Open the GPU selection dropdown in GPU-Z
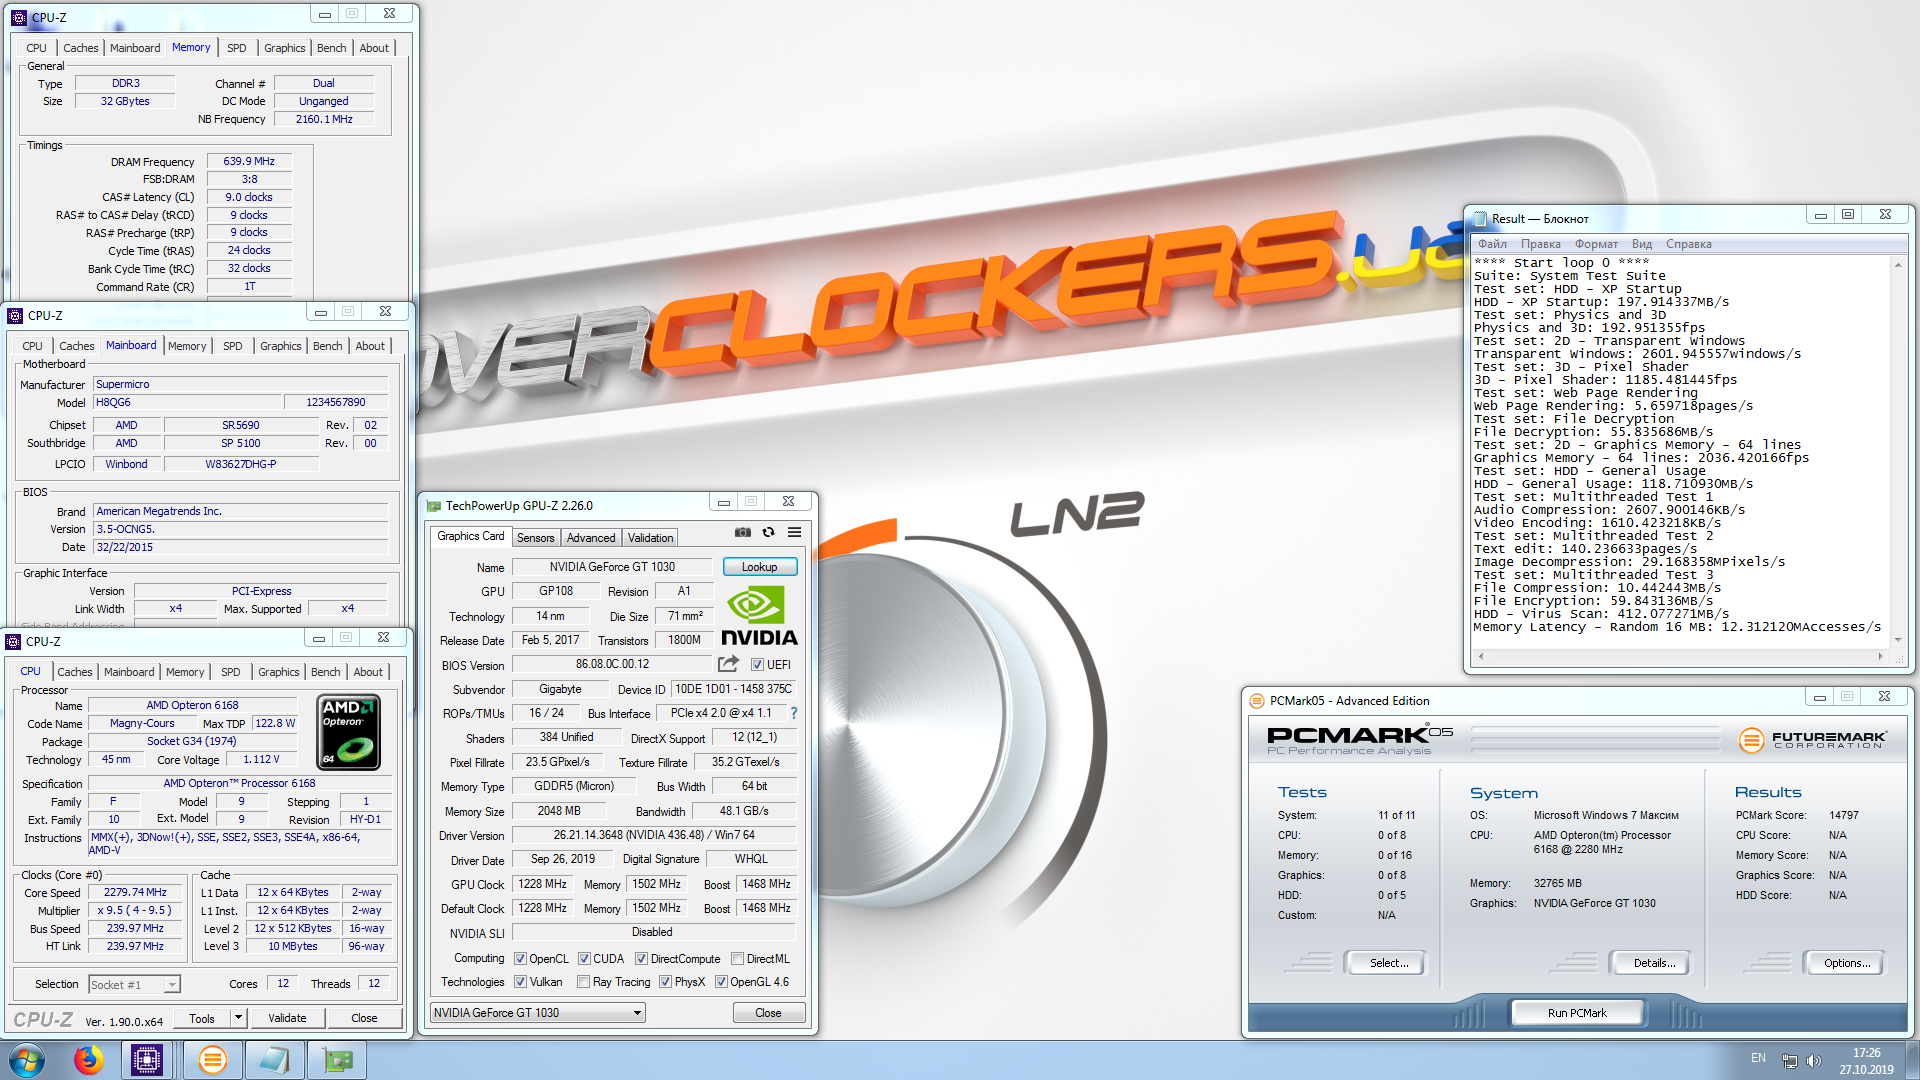 tap(537, 1013)
